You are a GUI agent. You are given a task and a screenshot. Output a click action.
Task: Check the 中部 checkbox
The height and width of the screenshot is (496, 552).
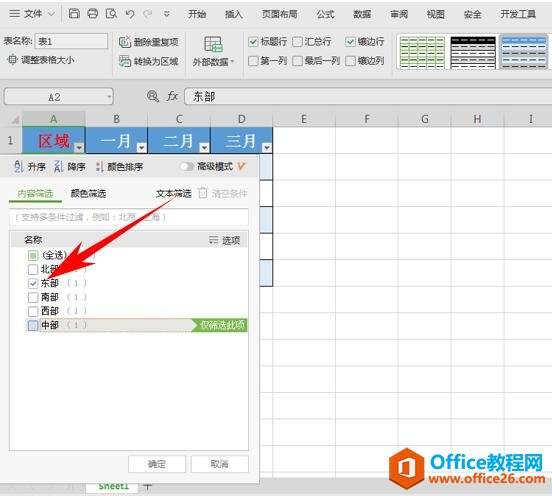(x=33, y=325)
